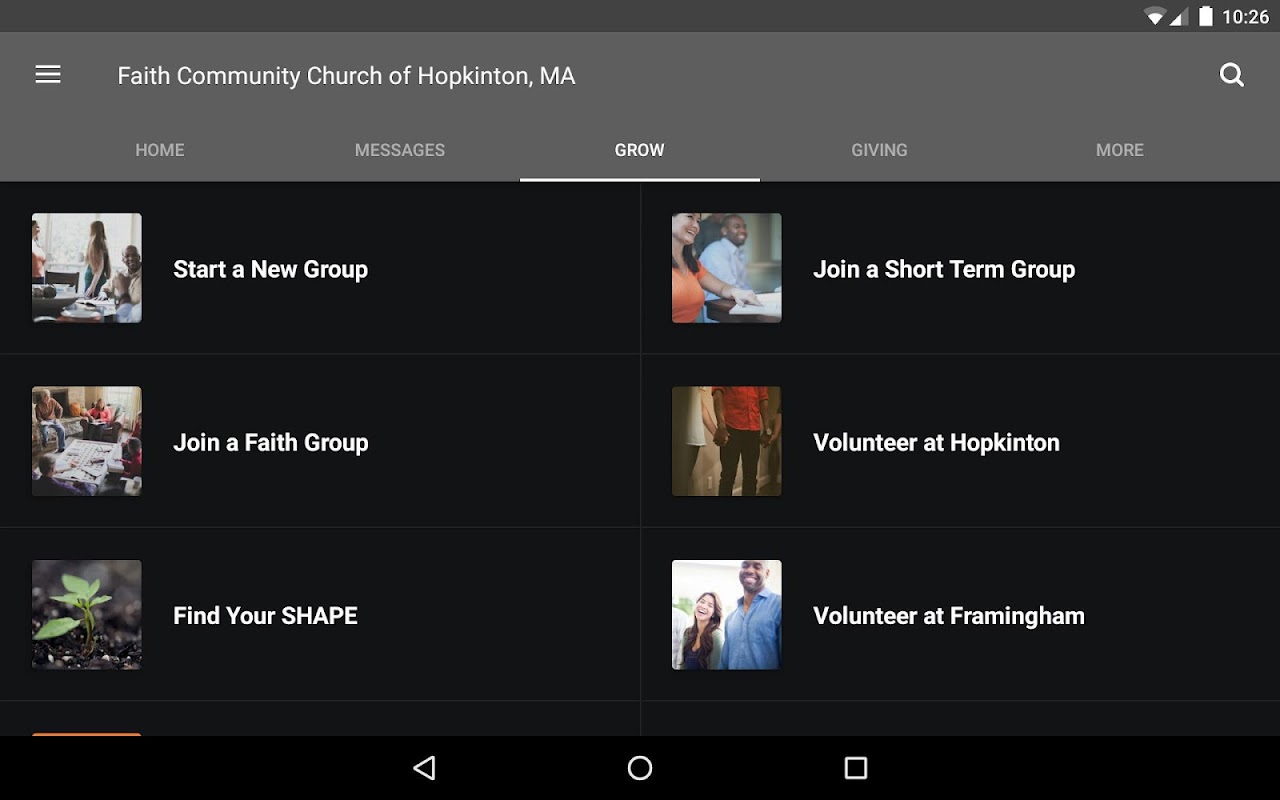Open the Giving tab
This screenshot has width=1280, height=800.
click(880, 150)
